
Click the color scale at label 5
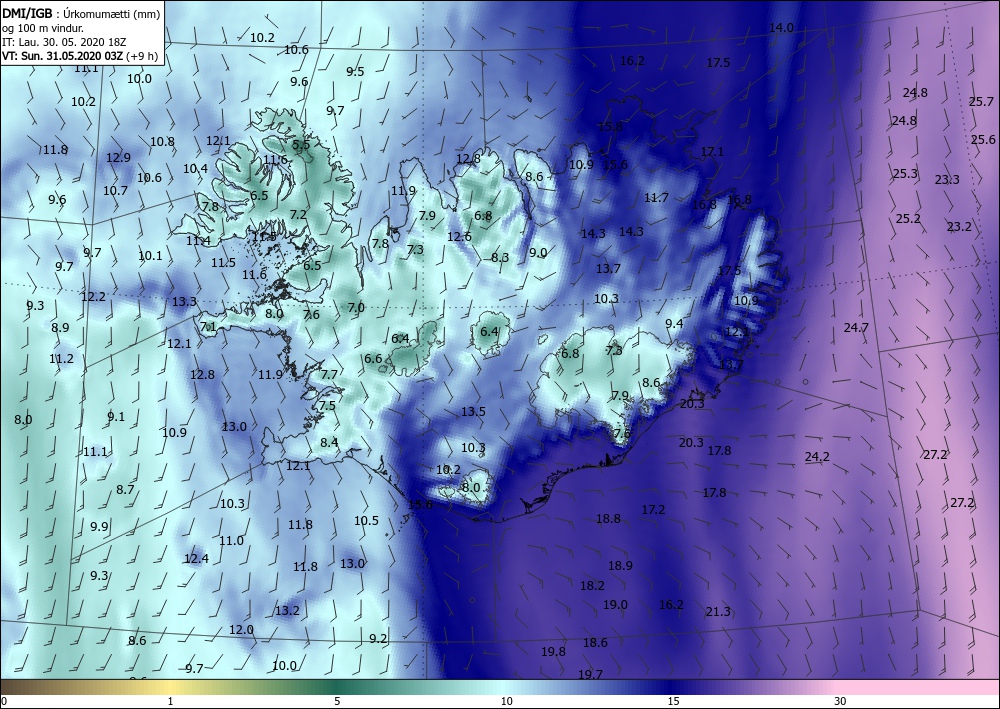337,701
